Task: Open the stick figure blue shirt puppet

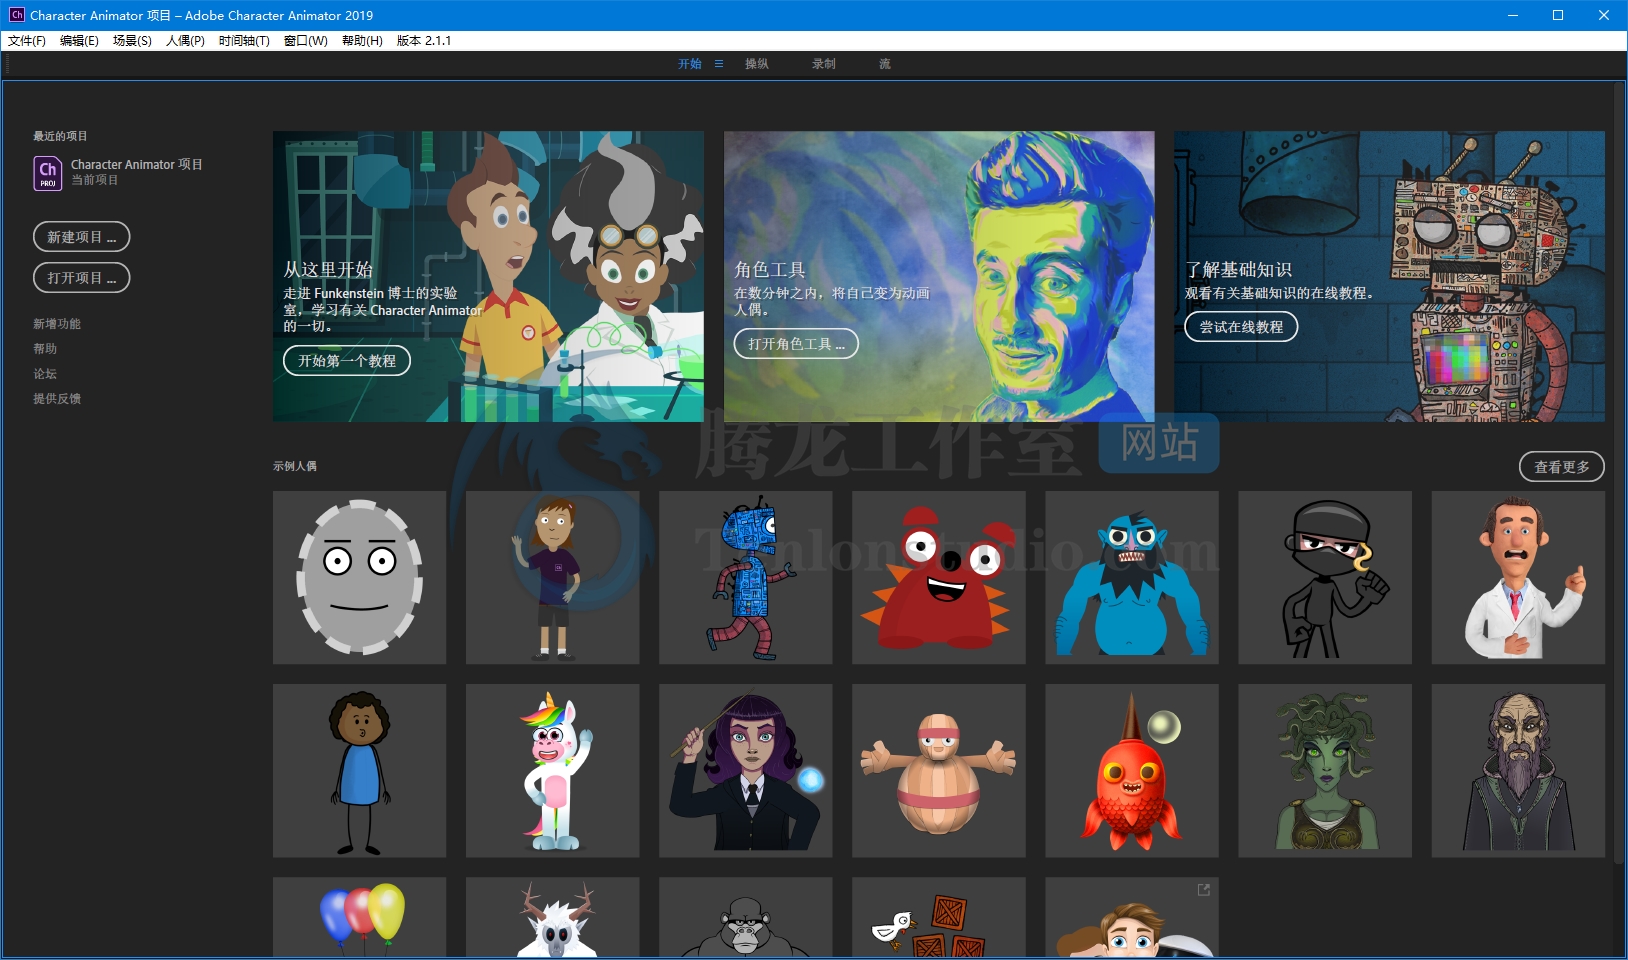Action: tap(360, 771)
